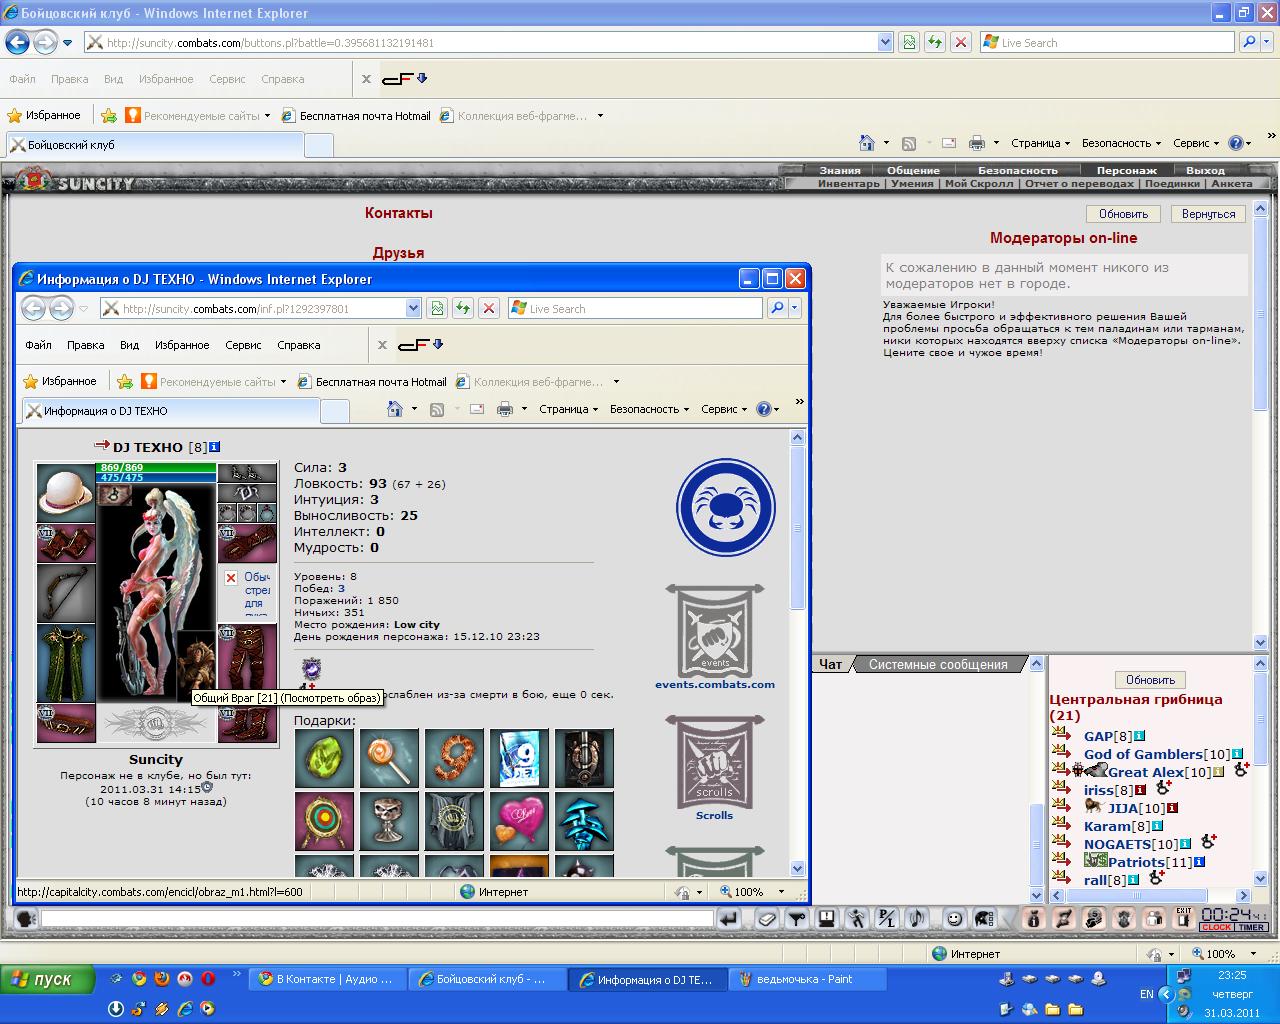The width and height of the screenshot is (1280, 1024).
Task: Click the smiley emoticon icon in chat bar
Action: pyautogui.click(x=955, y=919)
